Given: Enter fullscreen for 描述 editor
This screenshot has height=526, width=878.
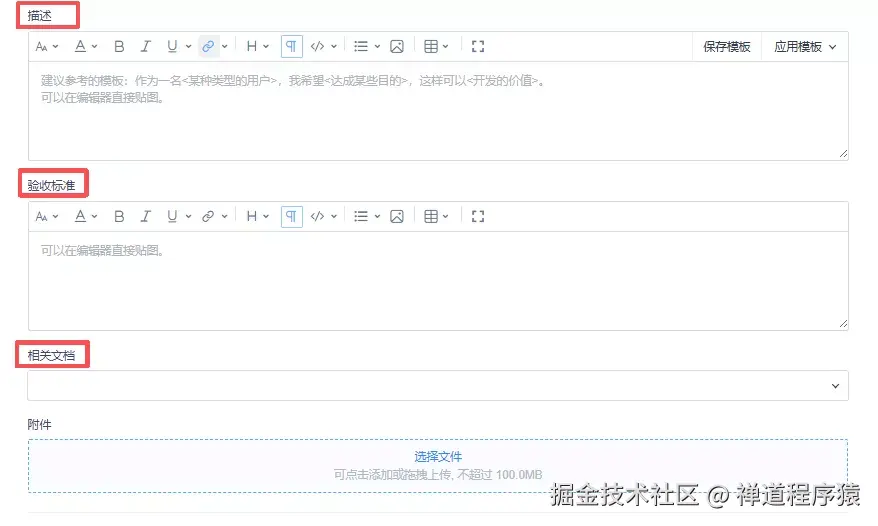Looking at the screenshot, I should (478, 46).
